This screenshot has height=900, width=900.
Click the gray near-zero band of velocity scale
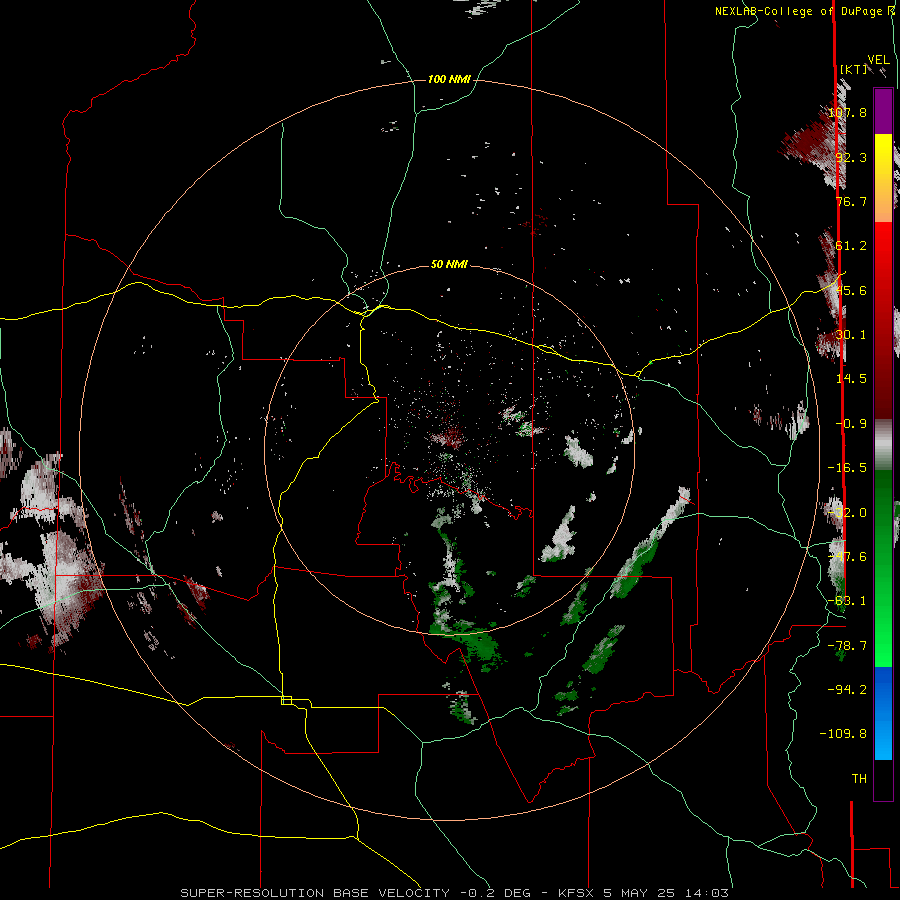[x=883, y=445]
